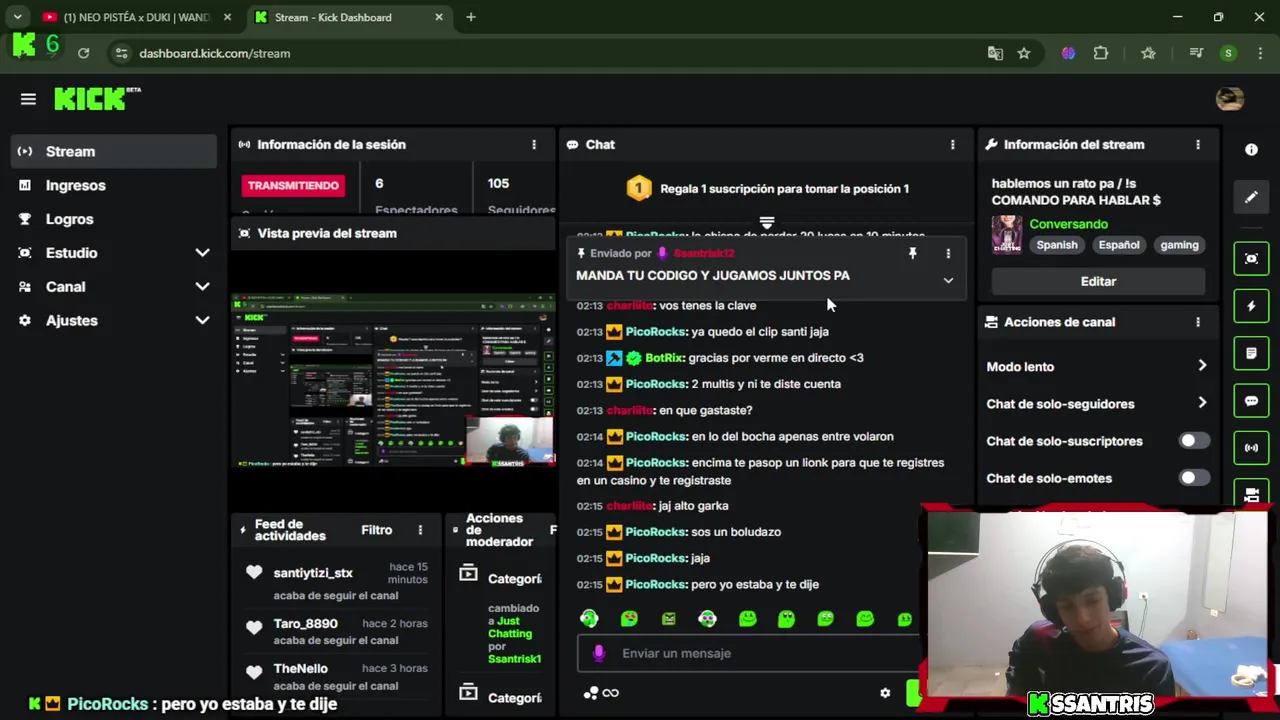Open pinned message three-dot menu
Image resolution: width=1280 pixels, height=720 pixels.
(948, 254)
